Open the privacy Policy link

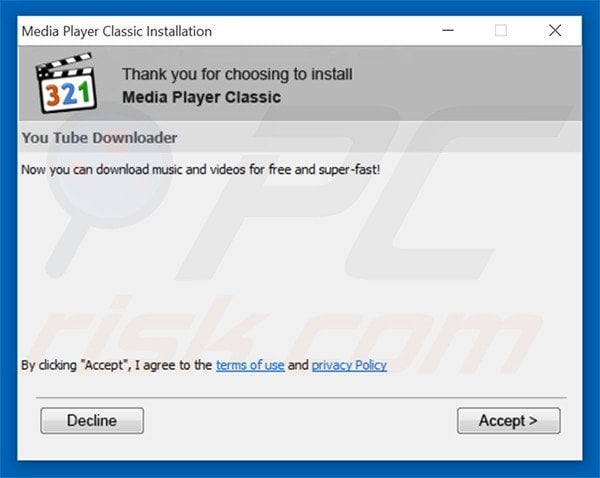[349, 365]
